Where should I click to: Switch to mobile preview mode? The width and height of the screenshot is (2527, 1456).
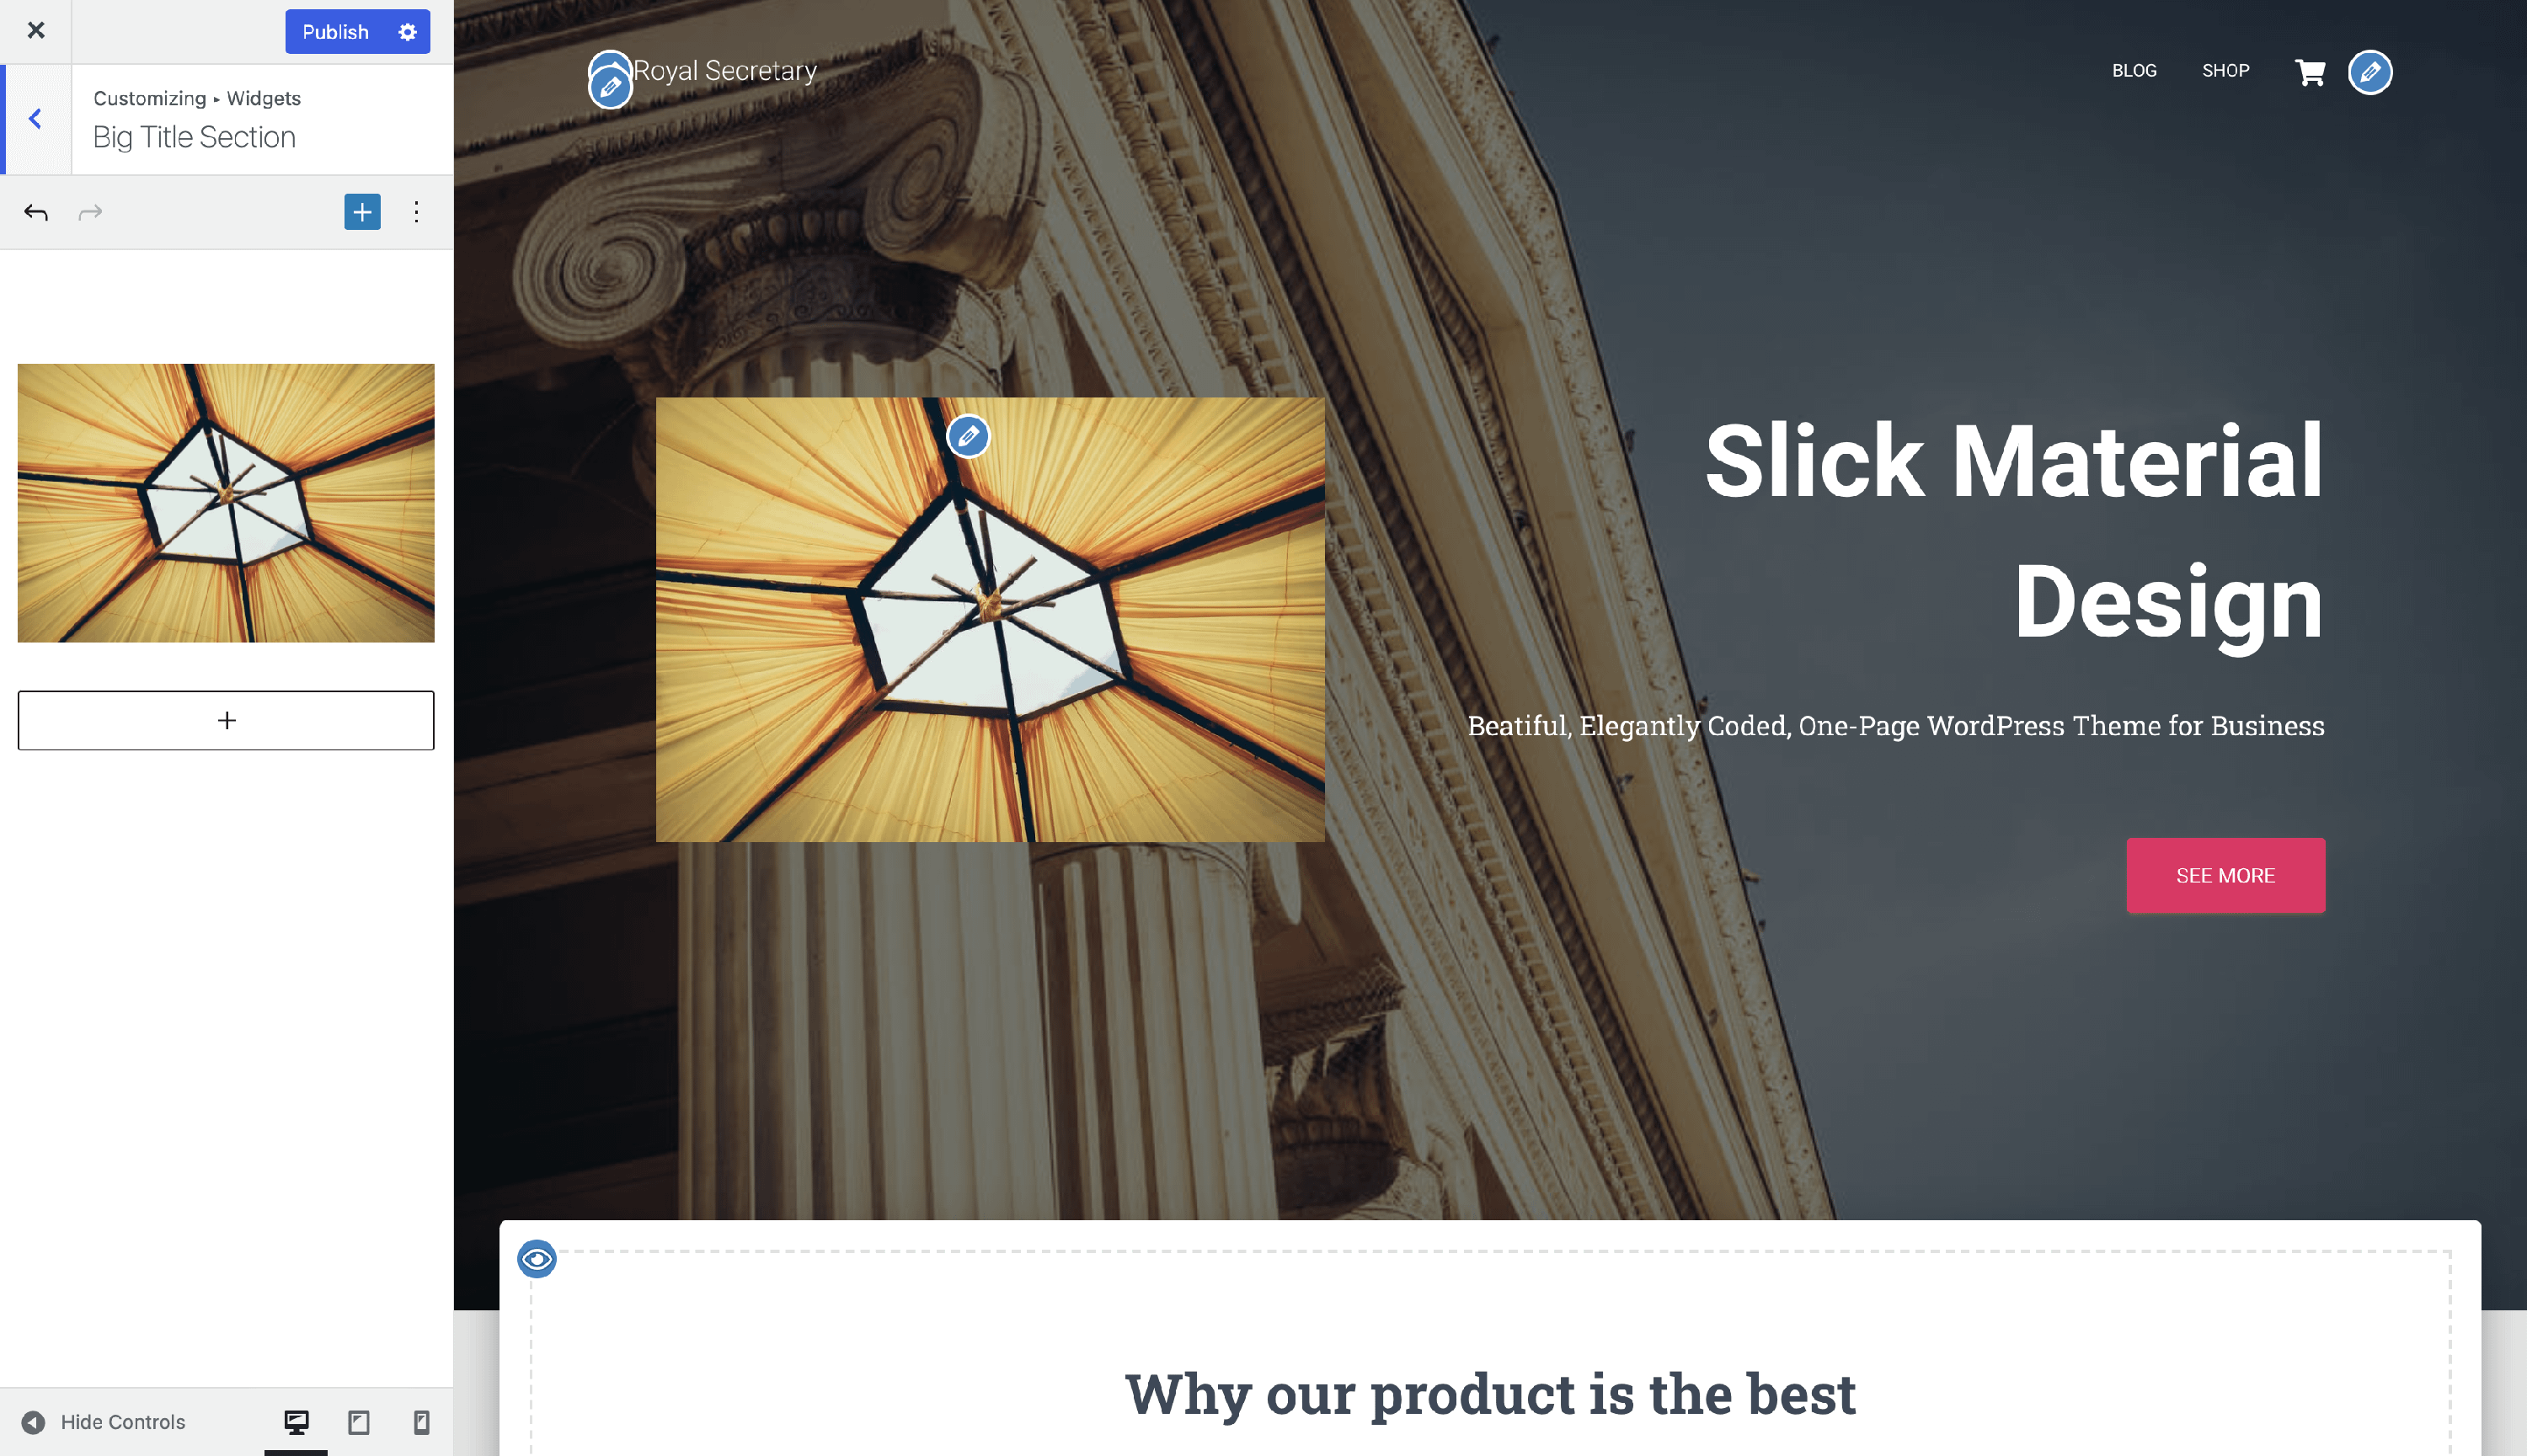pos(422,1422)
